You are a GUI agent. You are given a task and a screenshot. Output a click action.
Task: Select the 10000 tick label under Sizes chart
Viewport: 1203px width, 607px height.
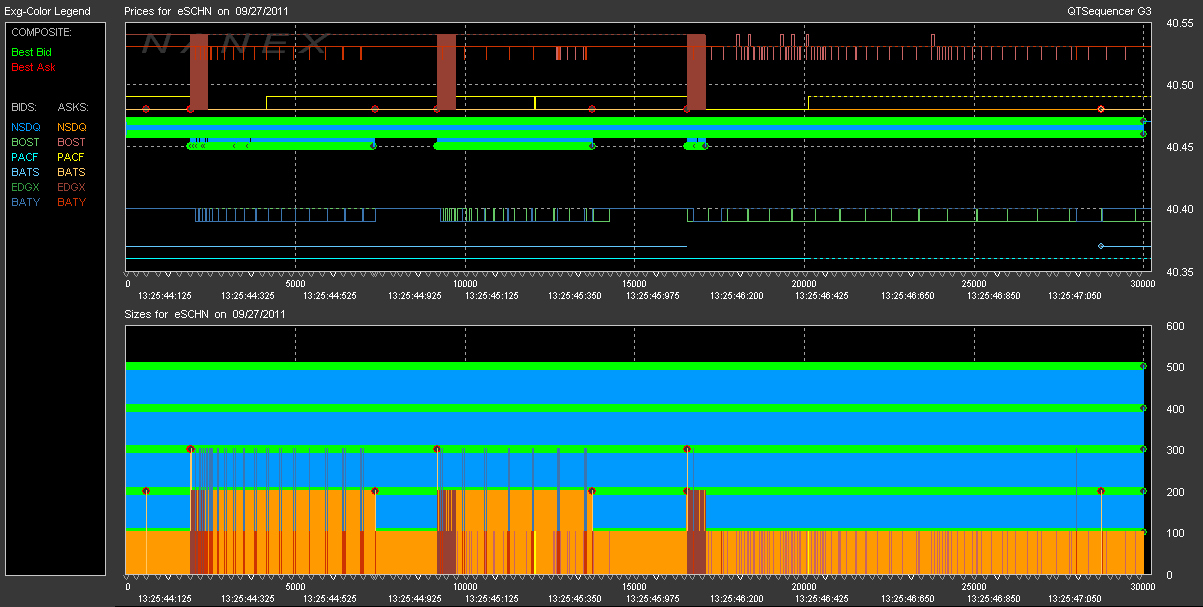465,586
